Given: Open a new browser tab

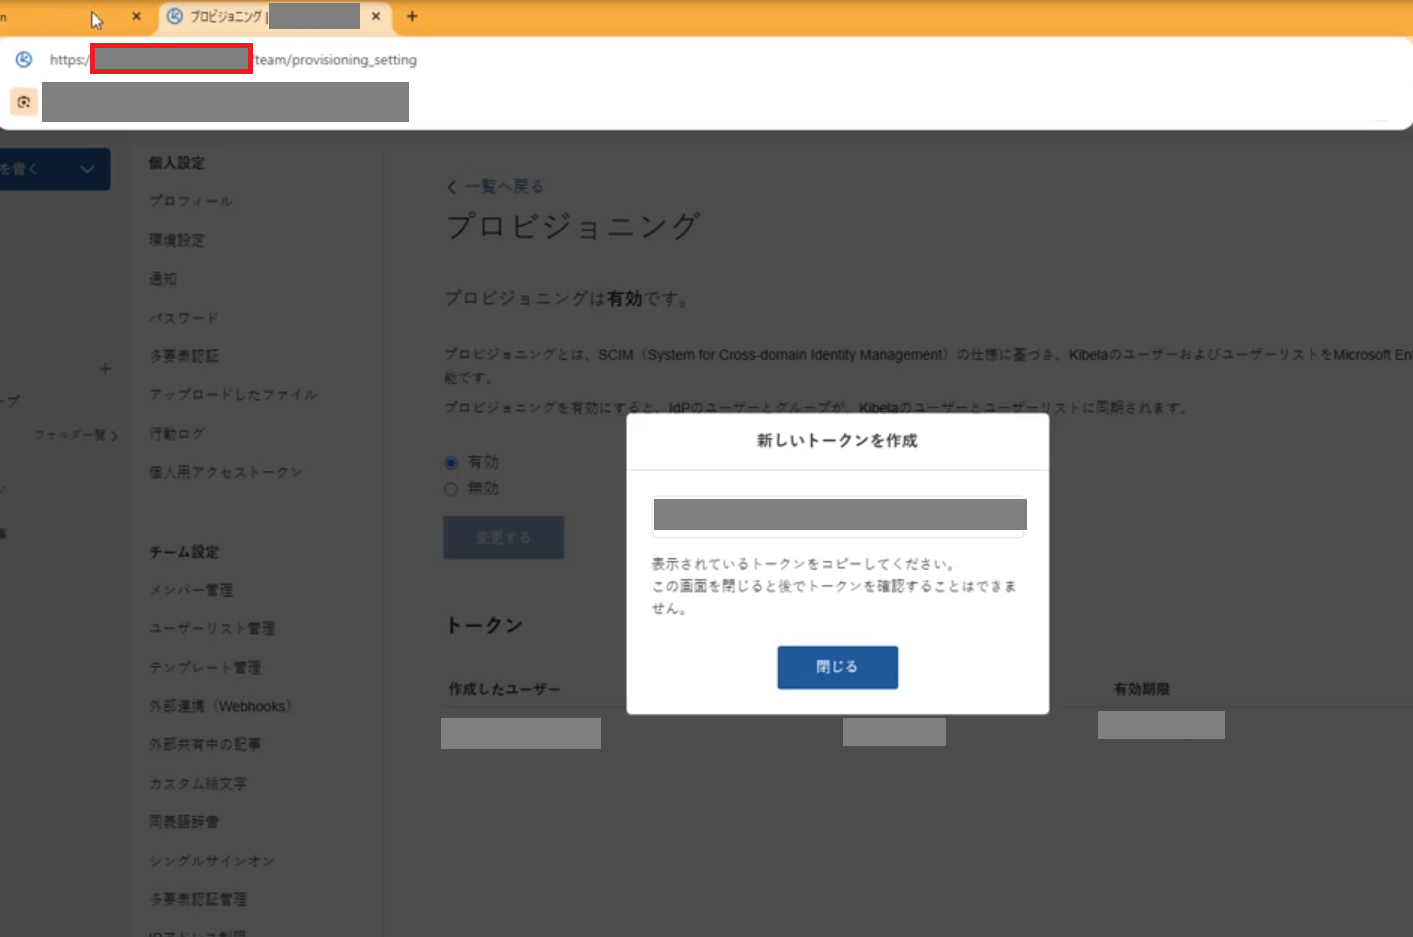Looking at the screenshot, I should (x=412, y=16).
